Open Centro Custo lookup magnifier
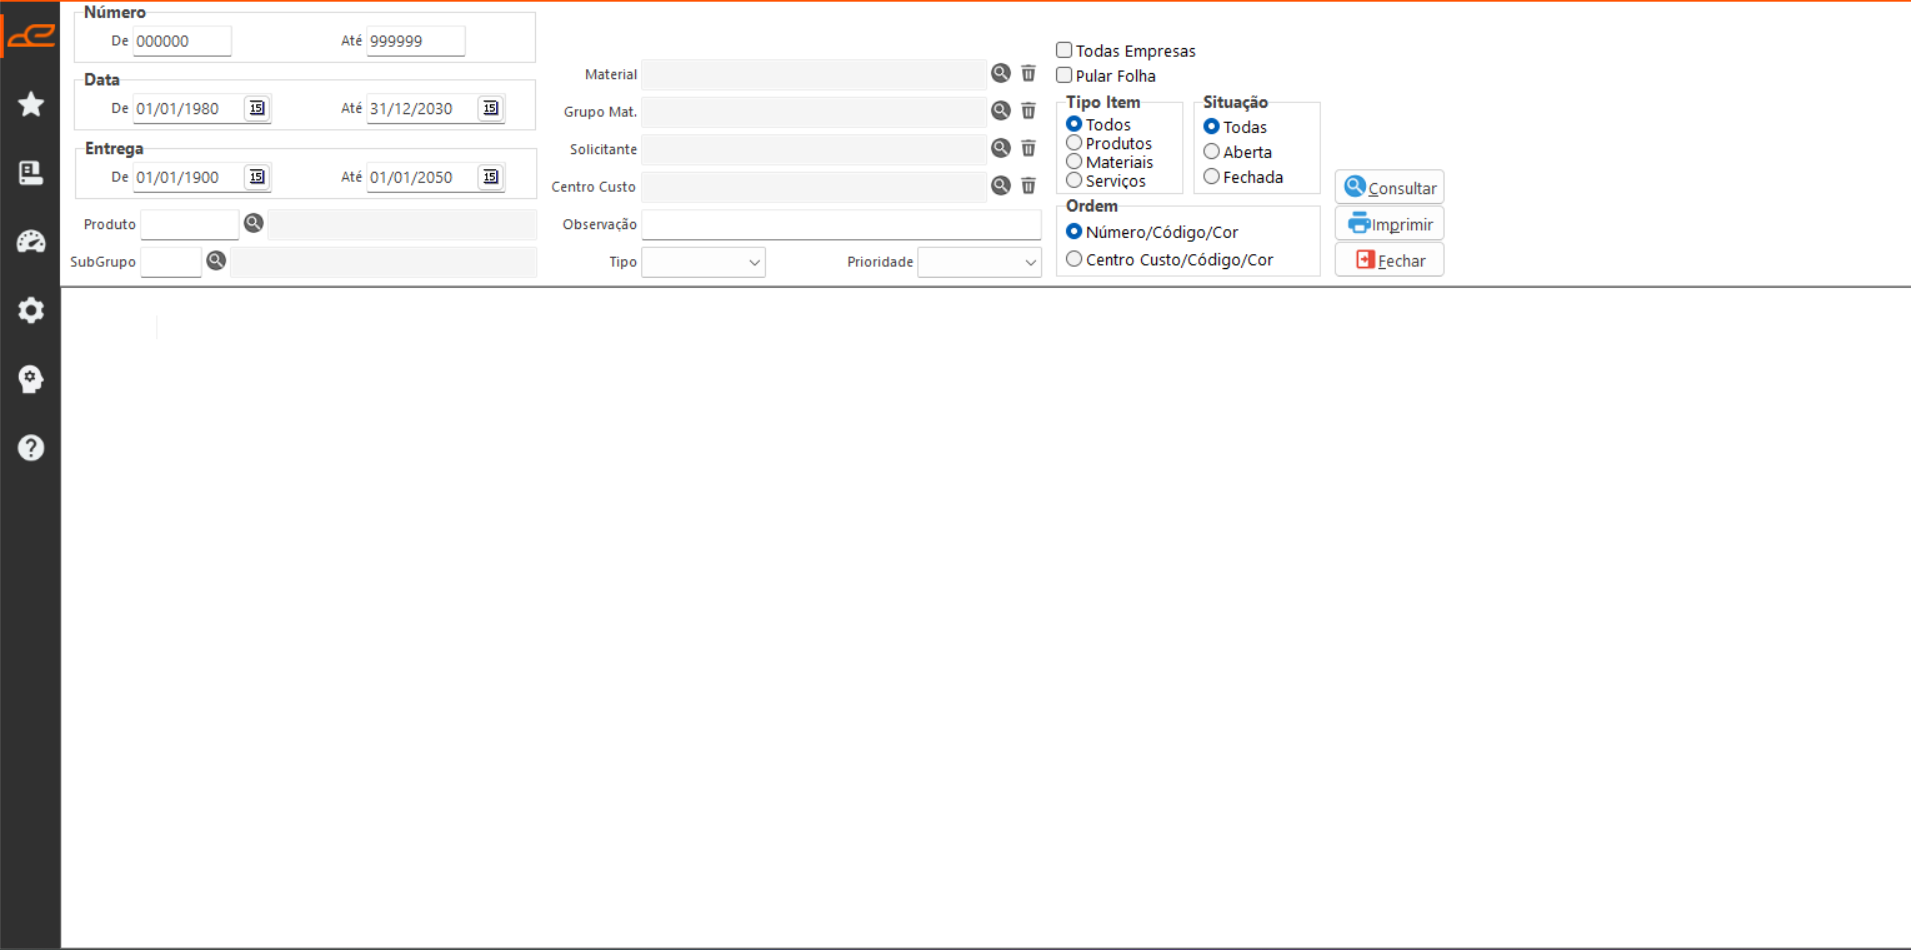The width and height of the screenshot is (1911, 950). (x=1000, y=186)
